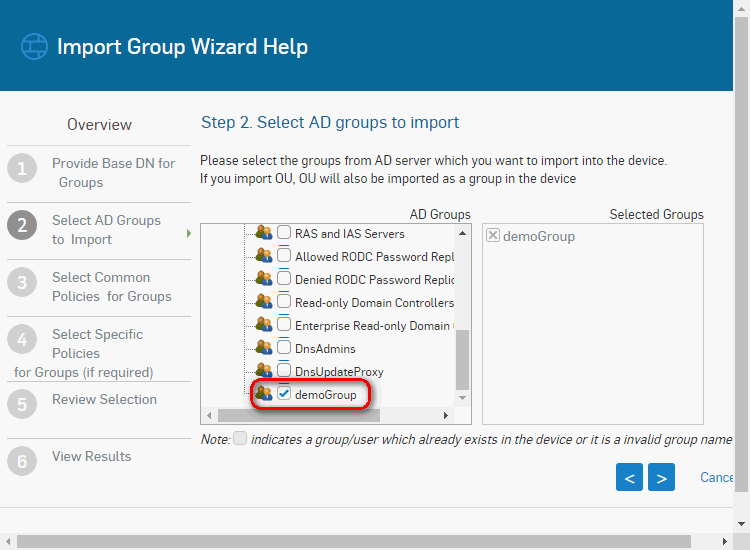Image resolution: width=750 pixels, height=550 pixels.
Task: Click the globe logo icon in header
Action: point(34,47)
